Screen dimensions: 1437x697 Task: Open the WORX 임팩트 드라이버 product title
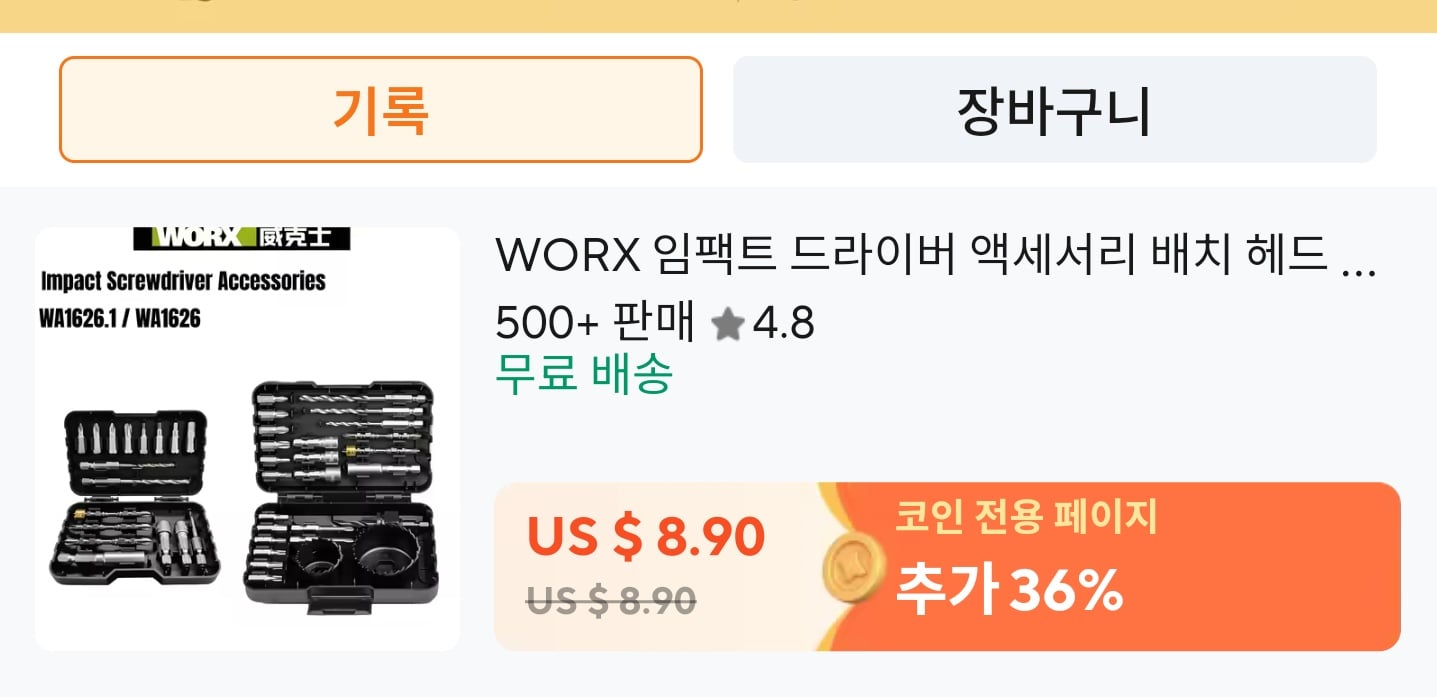coord(935,257)
